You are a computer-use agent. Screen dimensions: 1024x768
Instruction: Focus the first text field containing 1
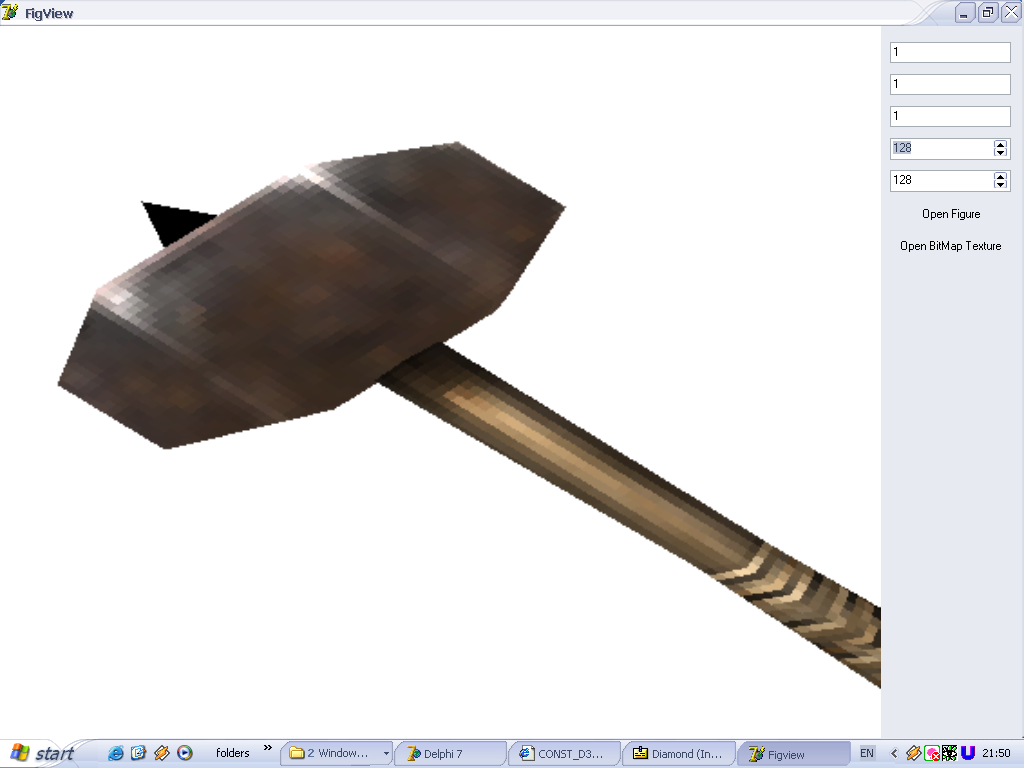[950, 52]
